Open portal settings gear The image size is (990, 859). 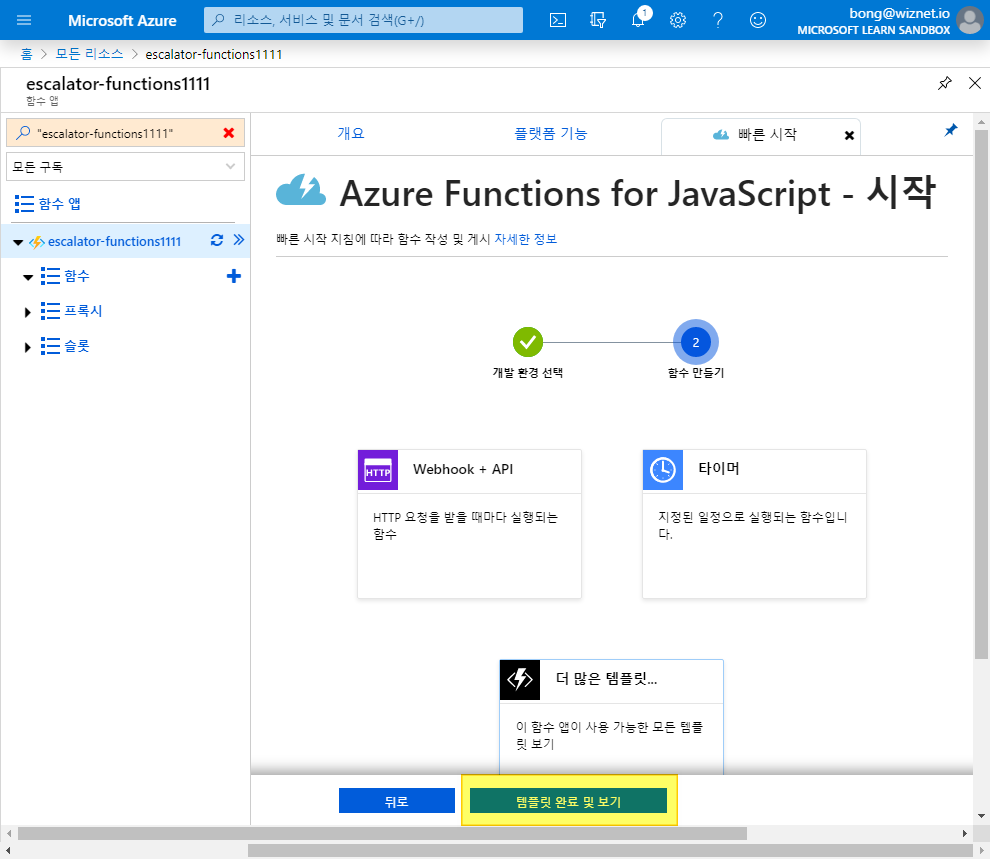point(677,20)
